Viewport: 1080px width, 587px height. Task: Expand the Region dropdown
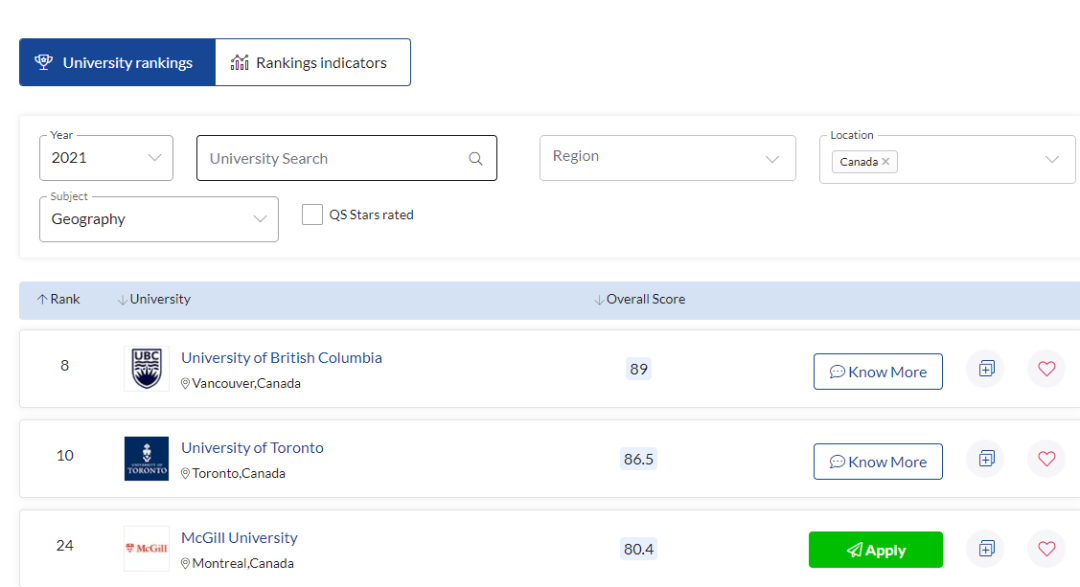[x=667, y=158]
